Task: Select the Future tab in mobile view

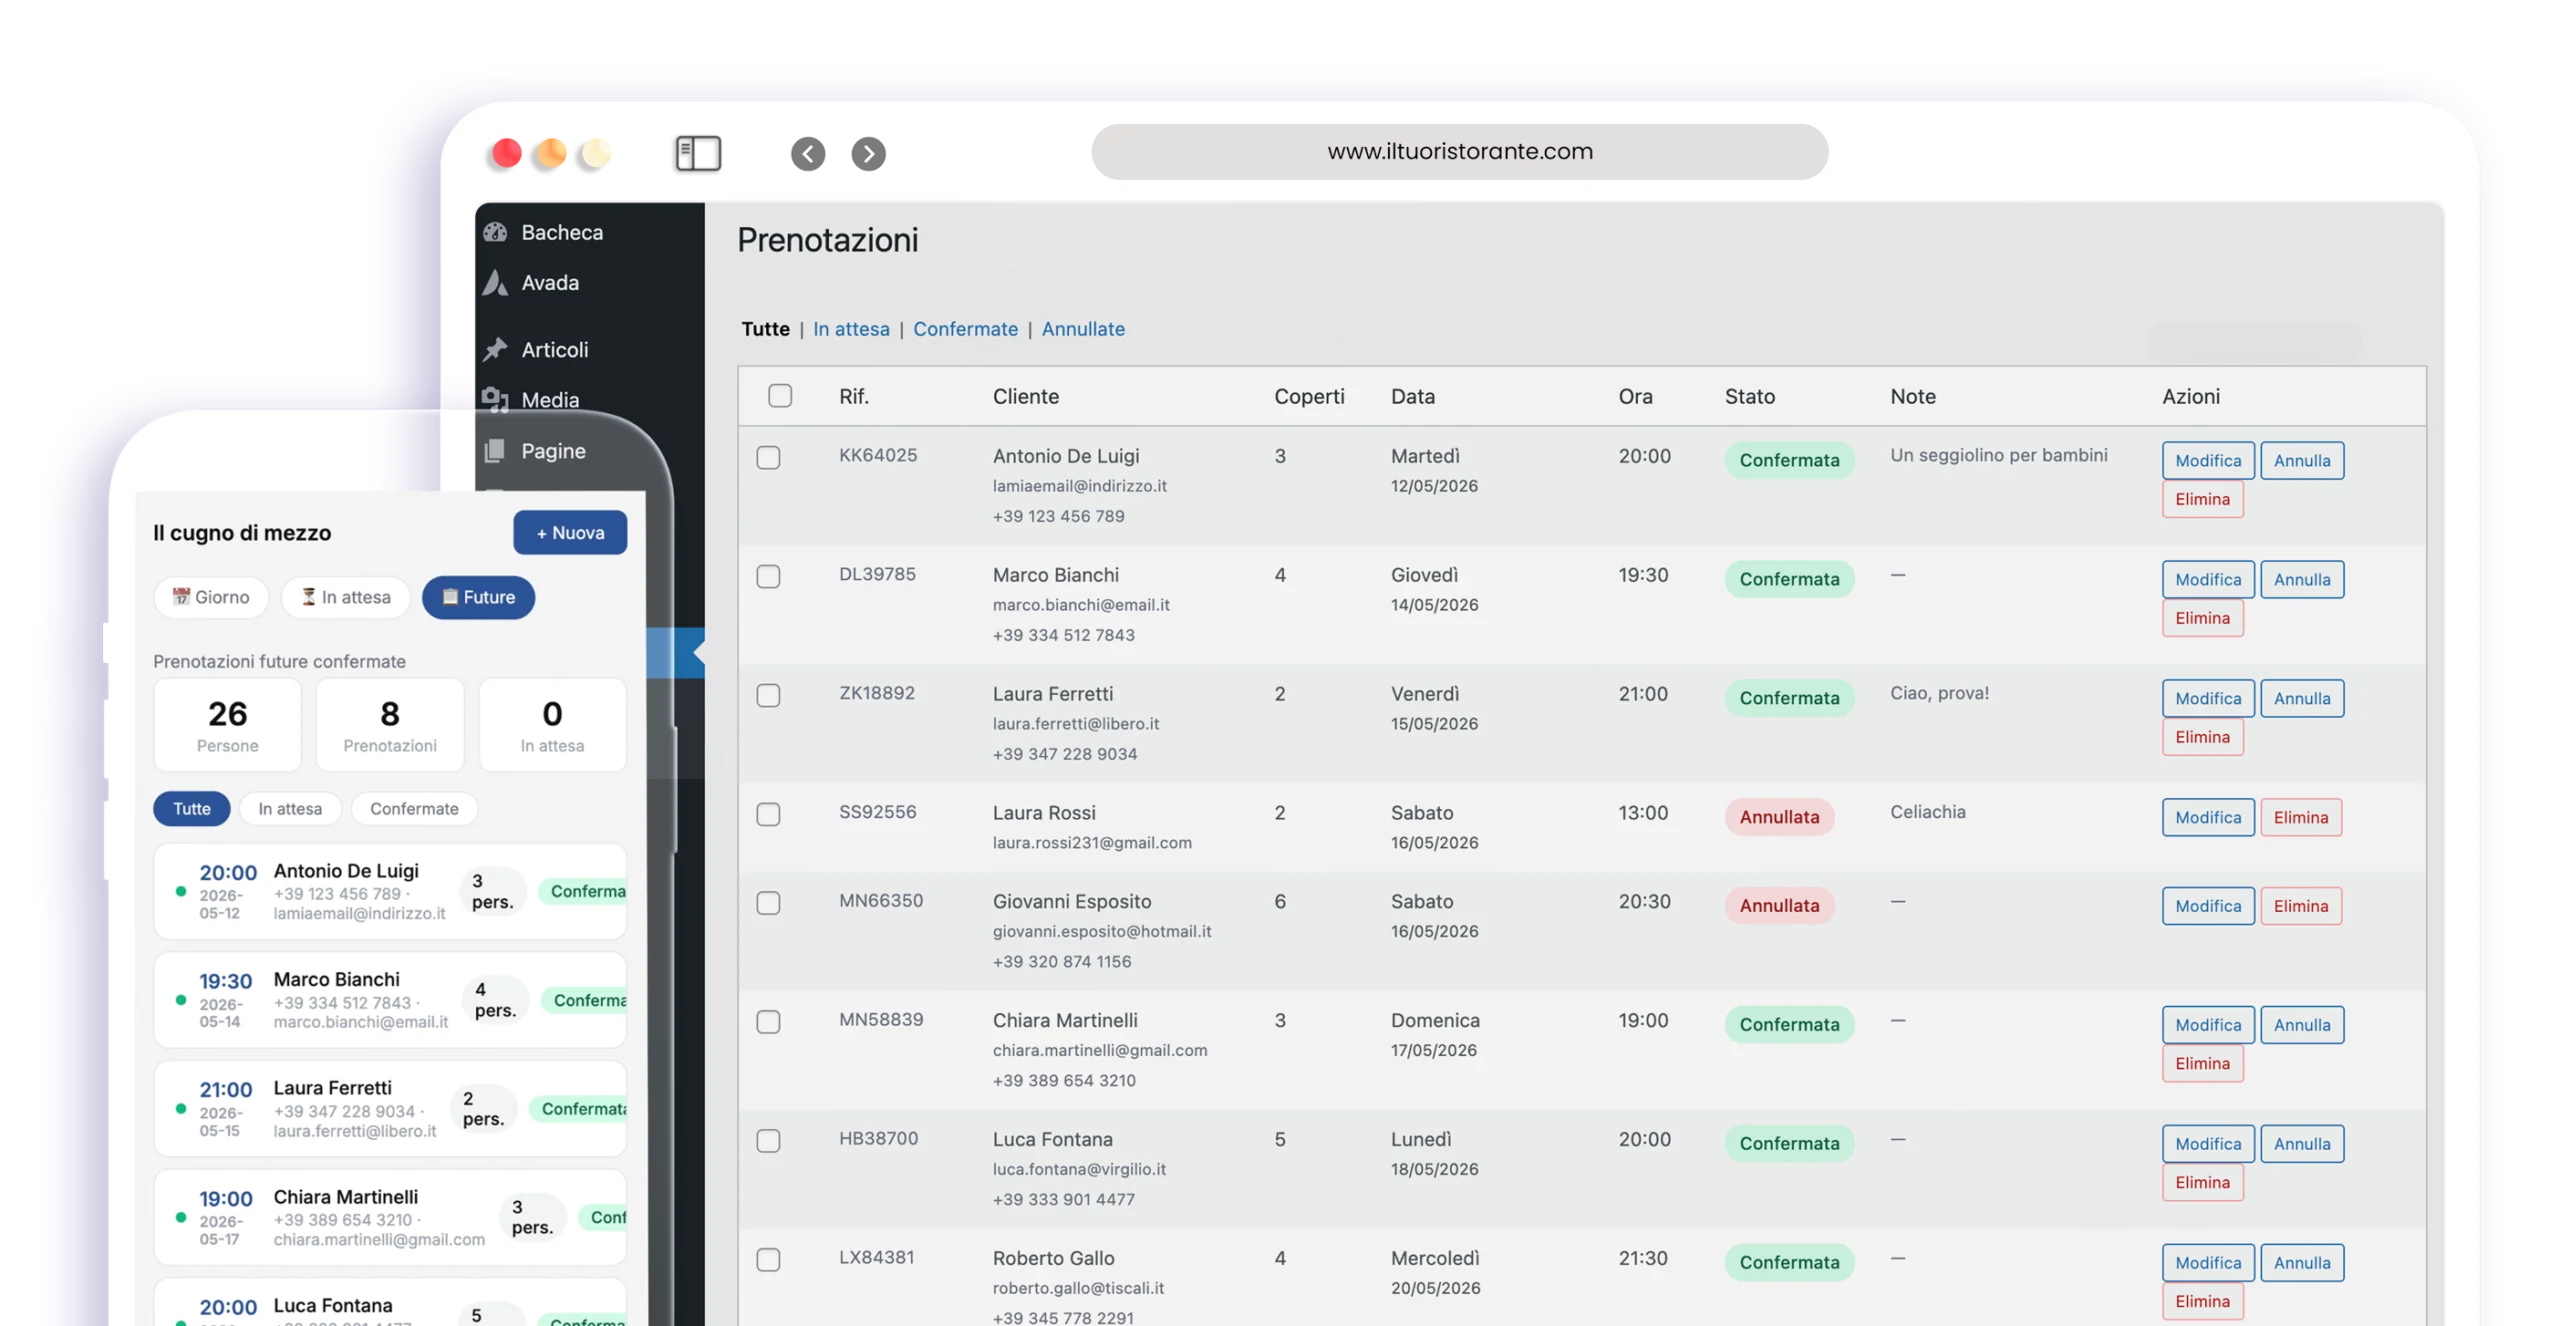Action: tap(478, 597)
